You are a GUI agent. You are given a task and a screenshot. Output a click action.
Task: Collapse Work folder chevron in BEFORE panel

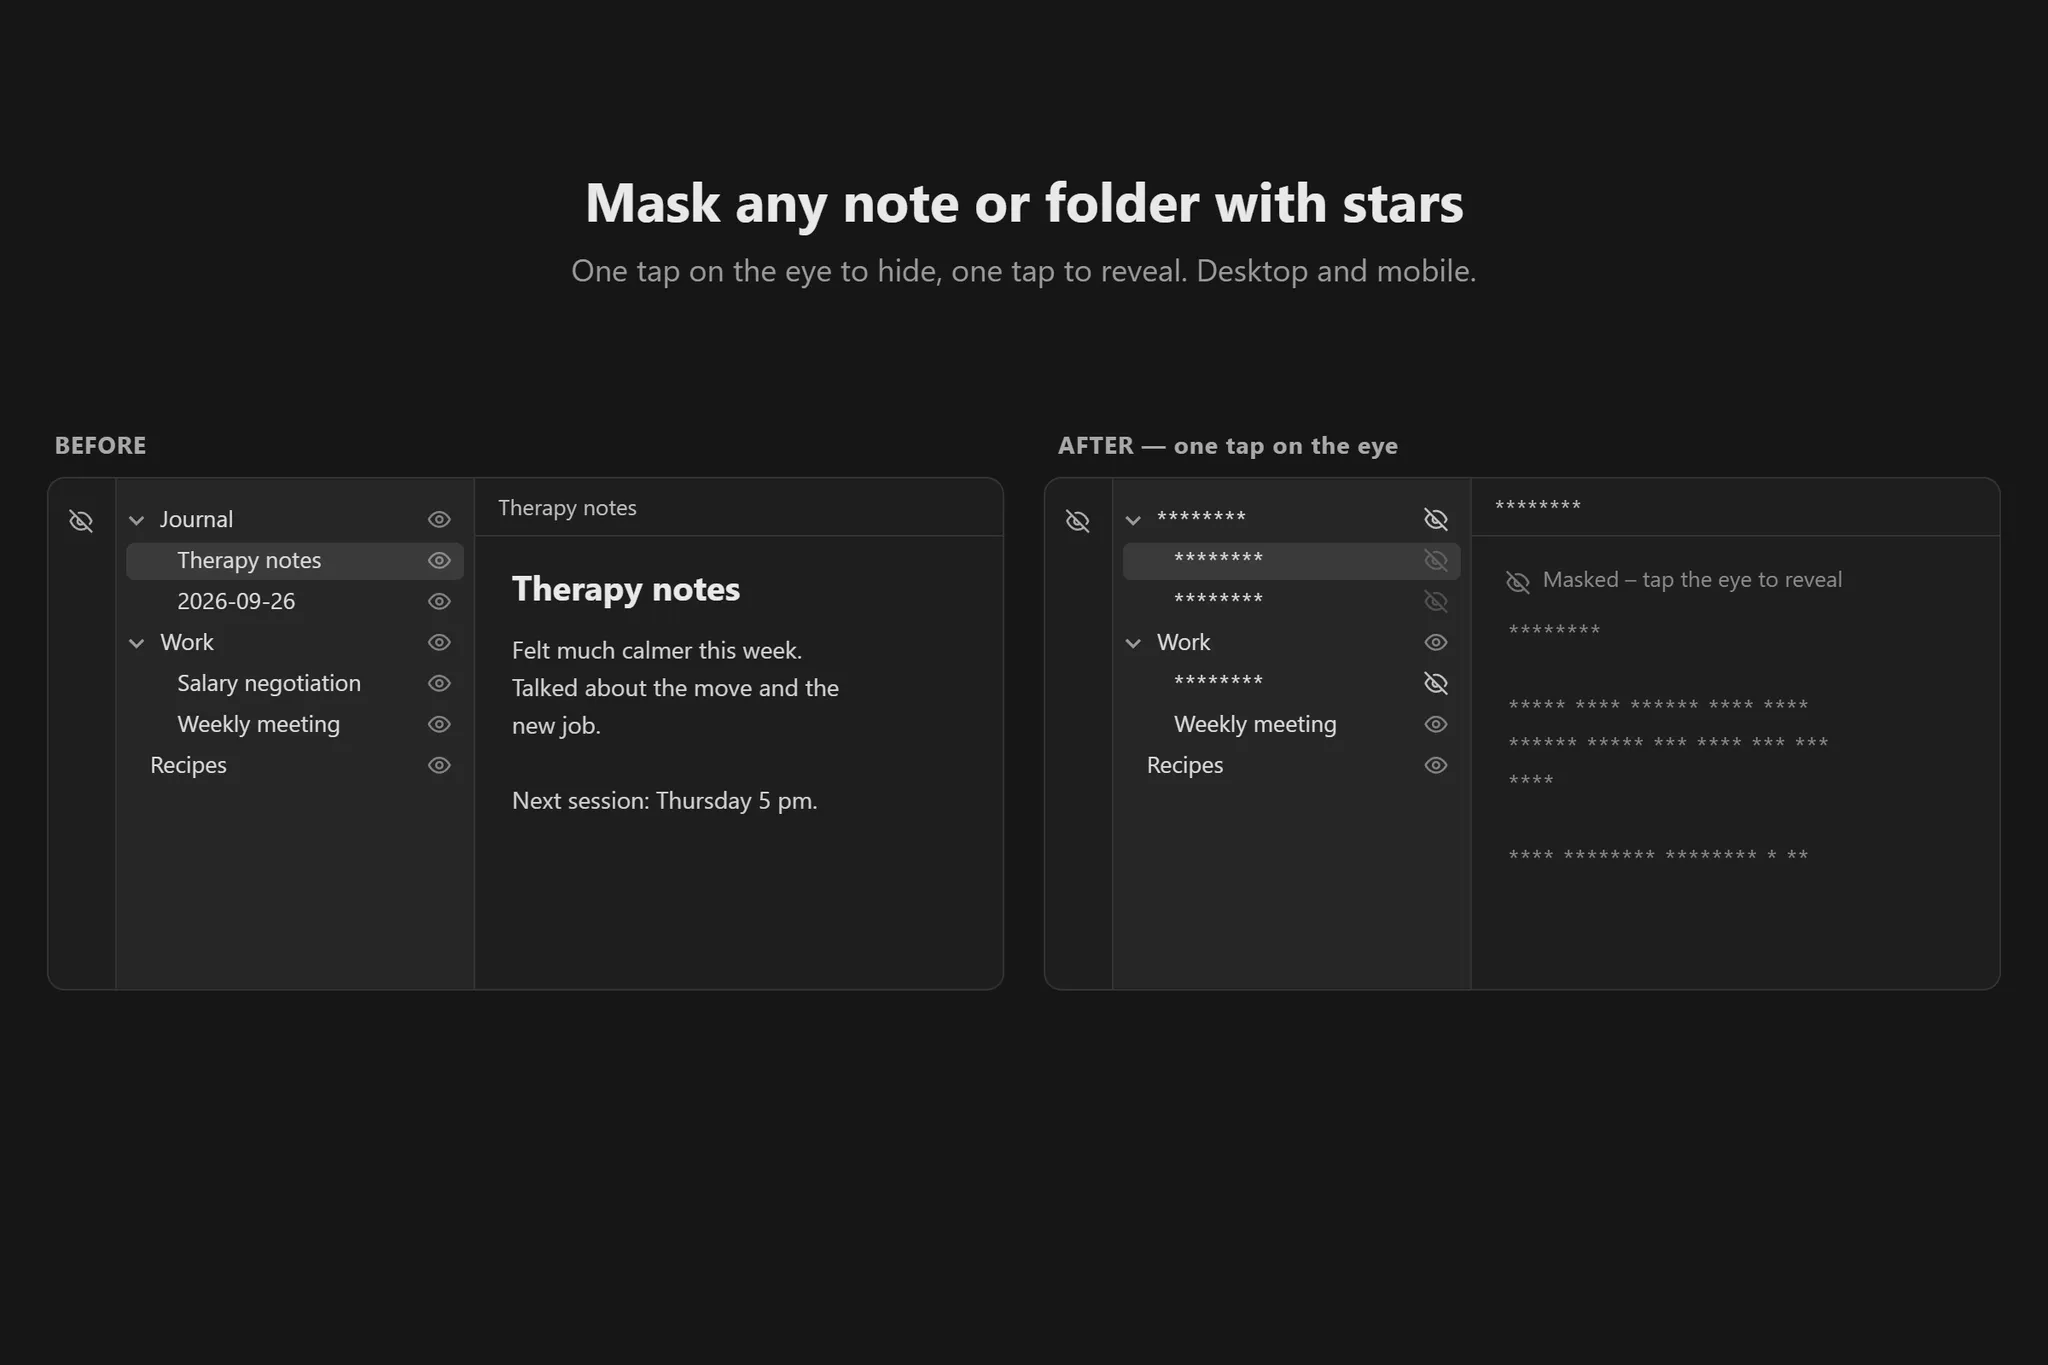coord(137,643)
